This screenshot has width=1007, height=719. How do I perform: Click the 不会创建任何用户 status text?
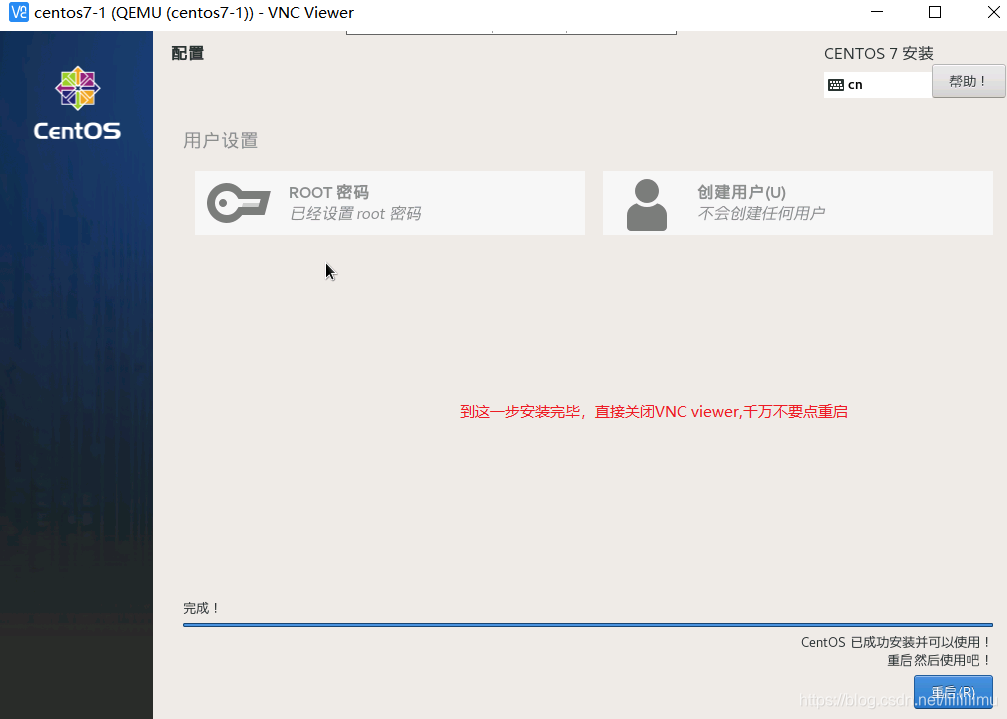point(761,213)
